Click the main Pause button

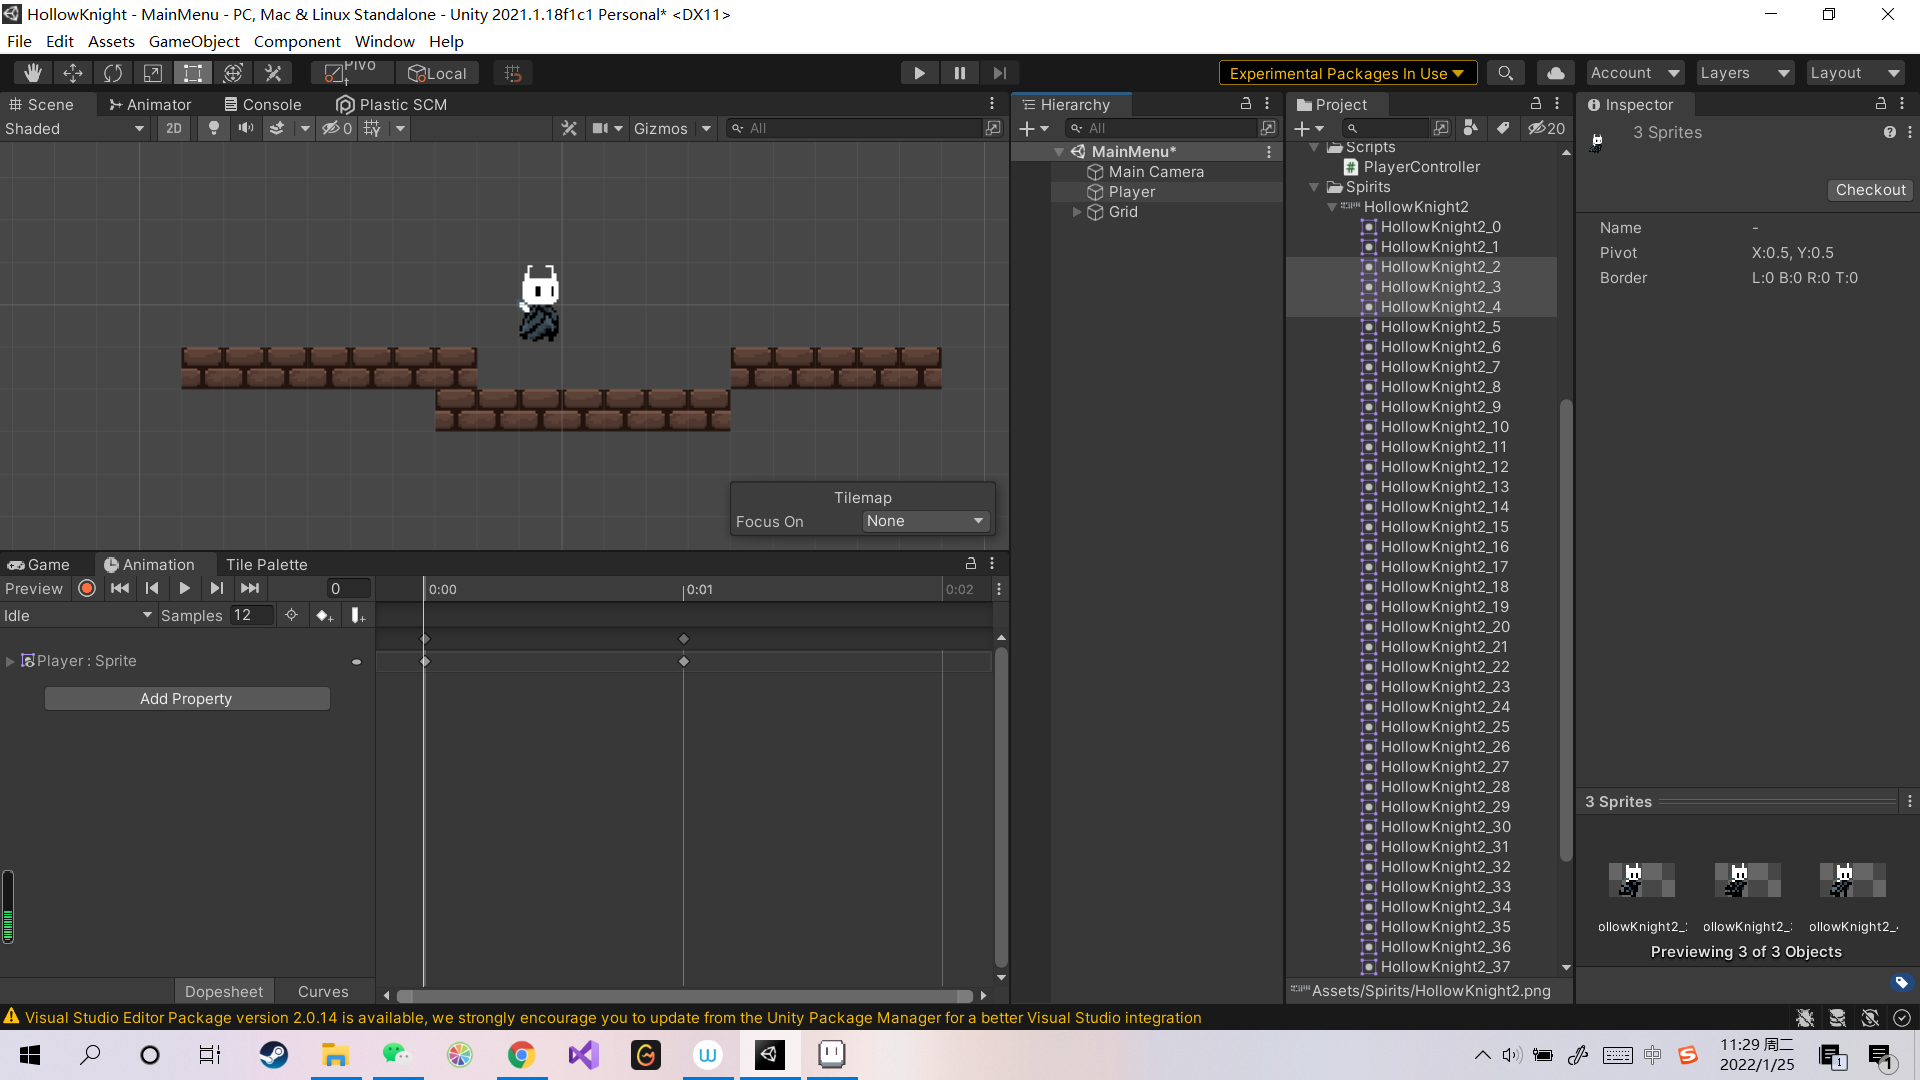pos(960,73)
